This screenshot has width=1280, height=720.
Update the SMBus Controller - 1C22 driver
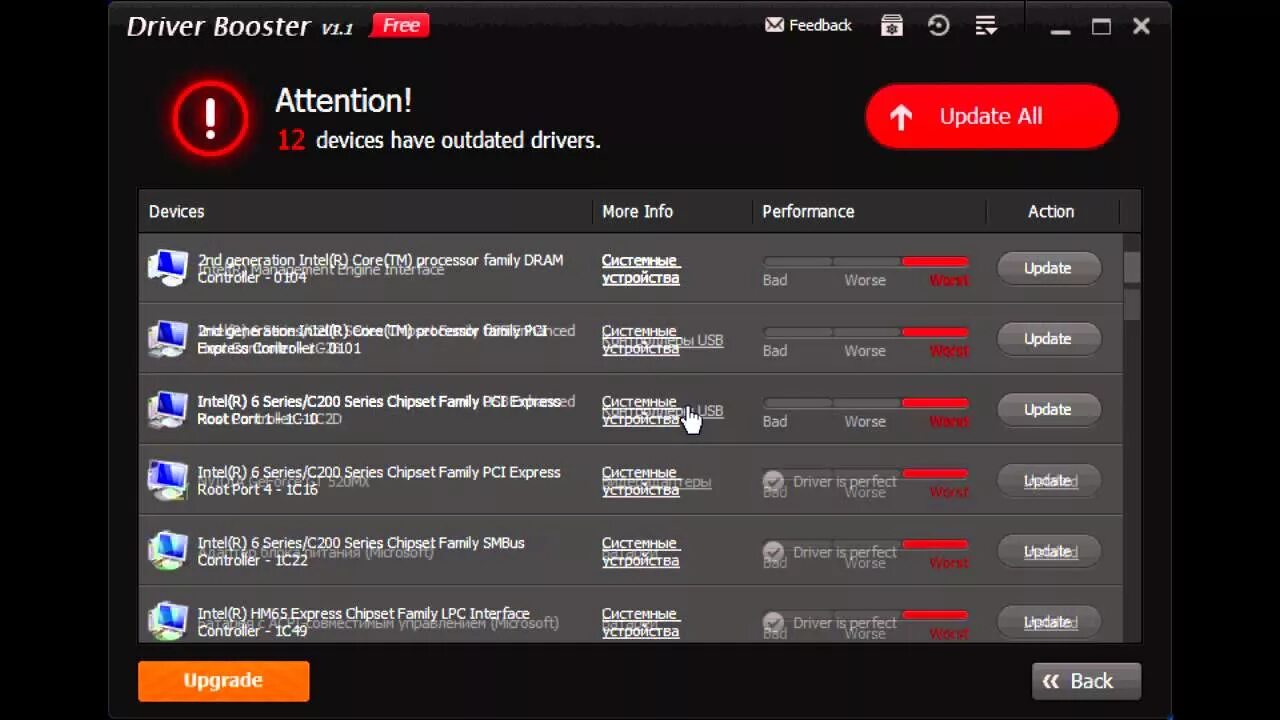(x=1048, y=552)
